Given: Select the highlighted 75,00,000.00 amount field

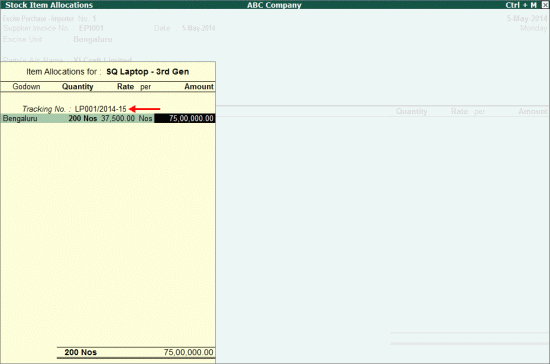Looking at the screenshot, I should 185,119.
